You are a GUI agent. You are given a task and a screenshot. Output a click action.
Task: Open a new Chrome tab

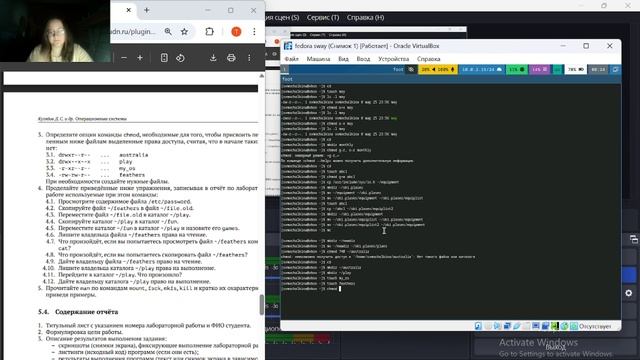(147, 10)
